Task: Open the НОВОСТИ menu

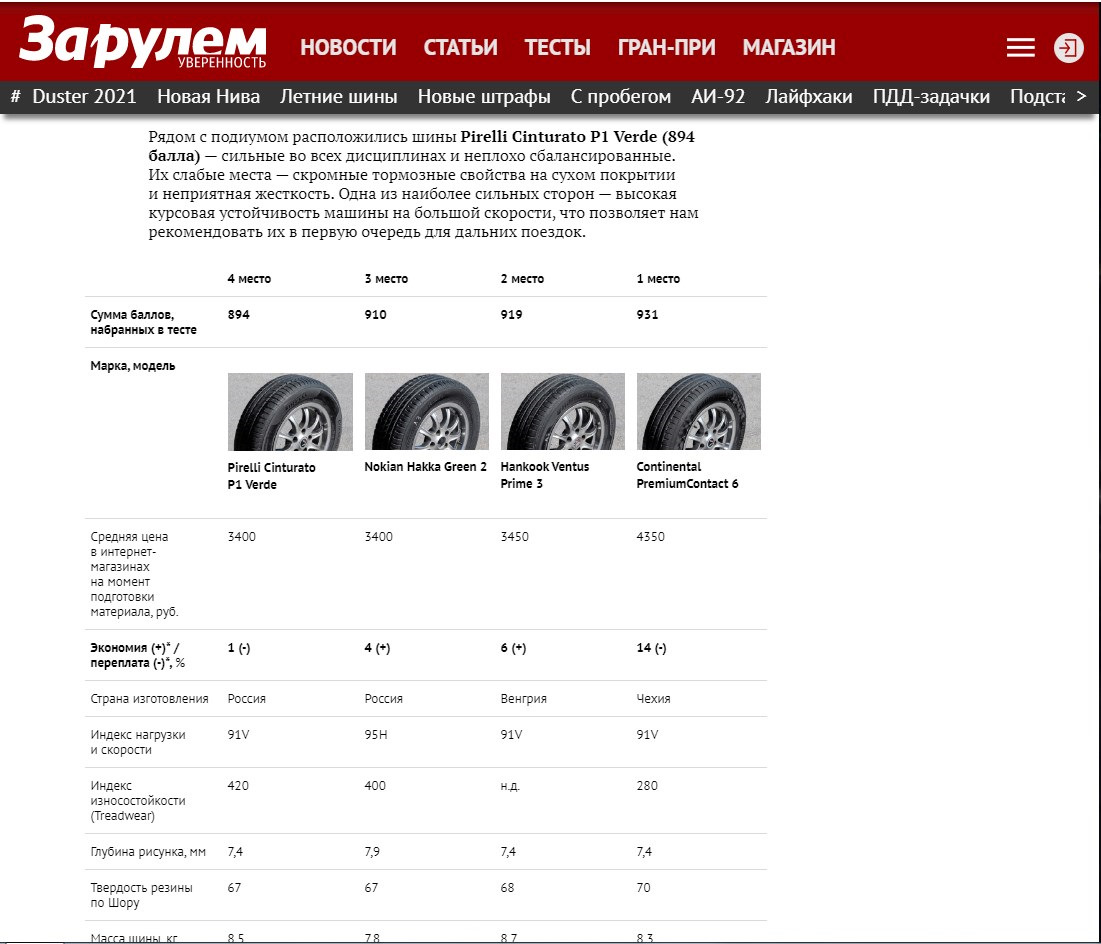Action: click(348, 47)
